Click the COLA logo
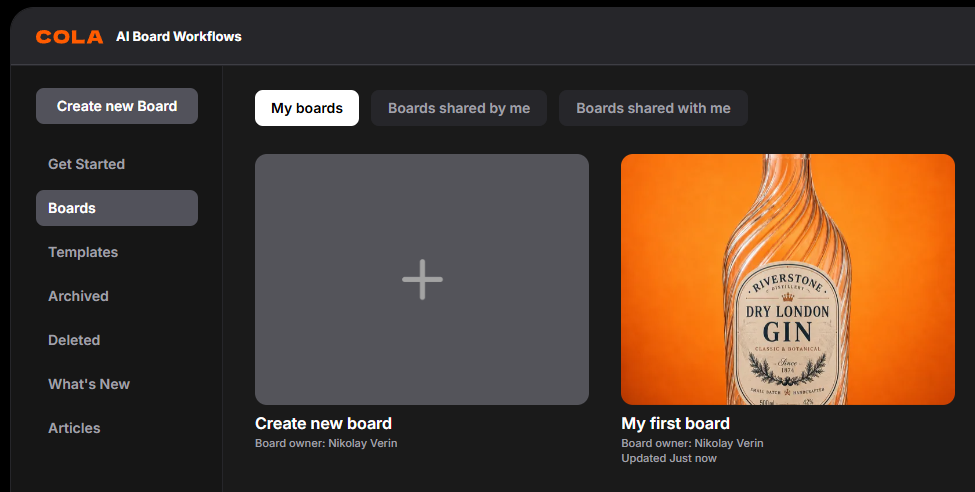 (69, 37)
